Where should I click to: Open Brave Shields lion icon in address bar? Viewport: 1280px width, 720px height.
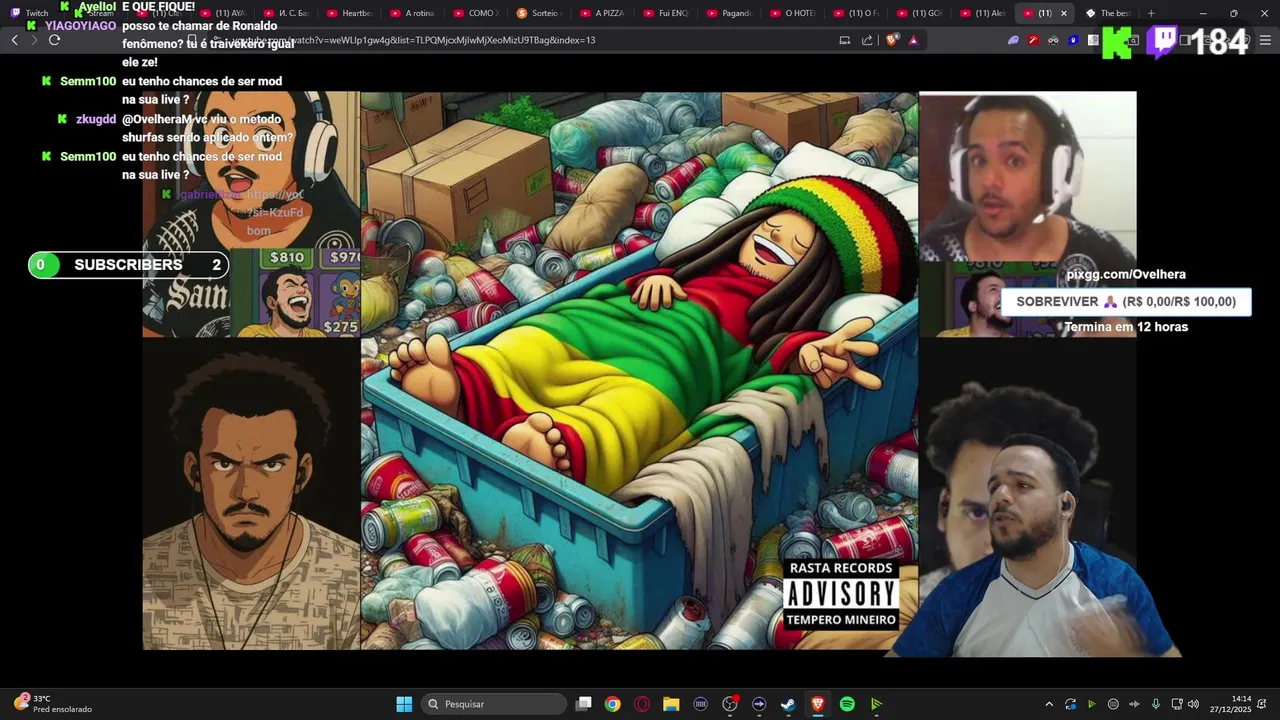point(893,40)
